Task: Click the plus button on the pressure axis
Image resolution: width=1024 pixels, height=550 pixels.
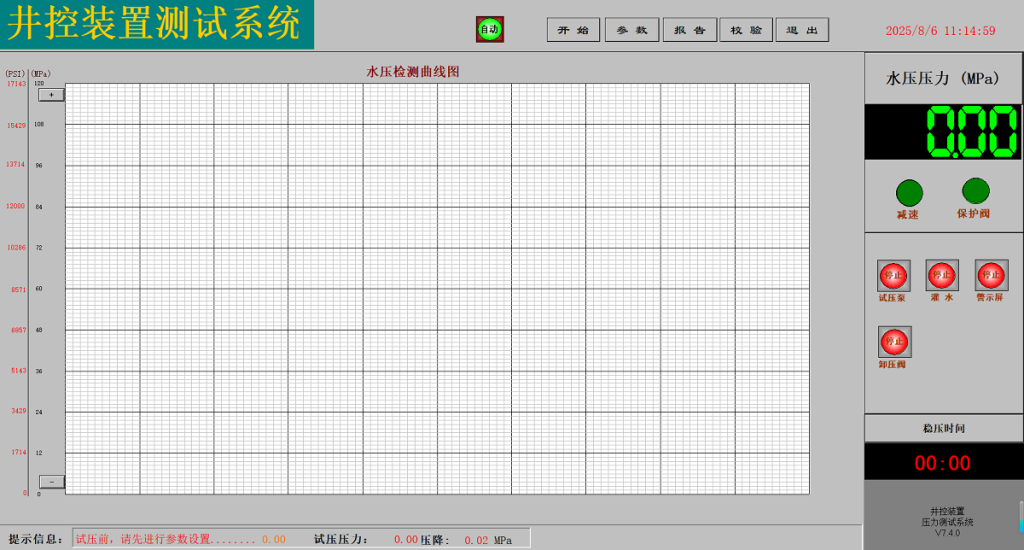Action: (x=51, y=94)
